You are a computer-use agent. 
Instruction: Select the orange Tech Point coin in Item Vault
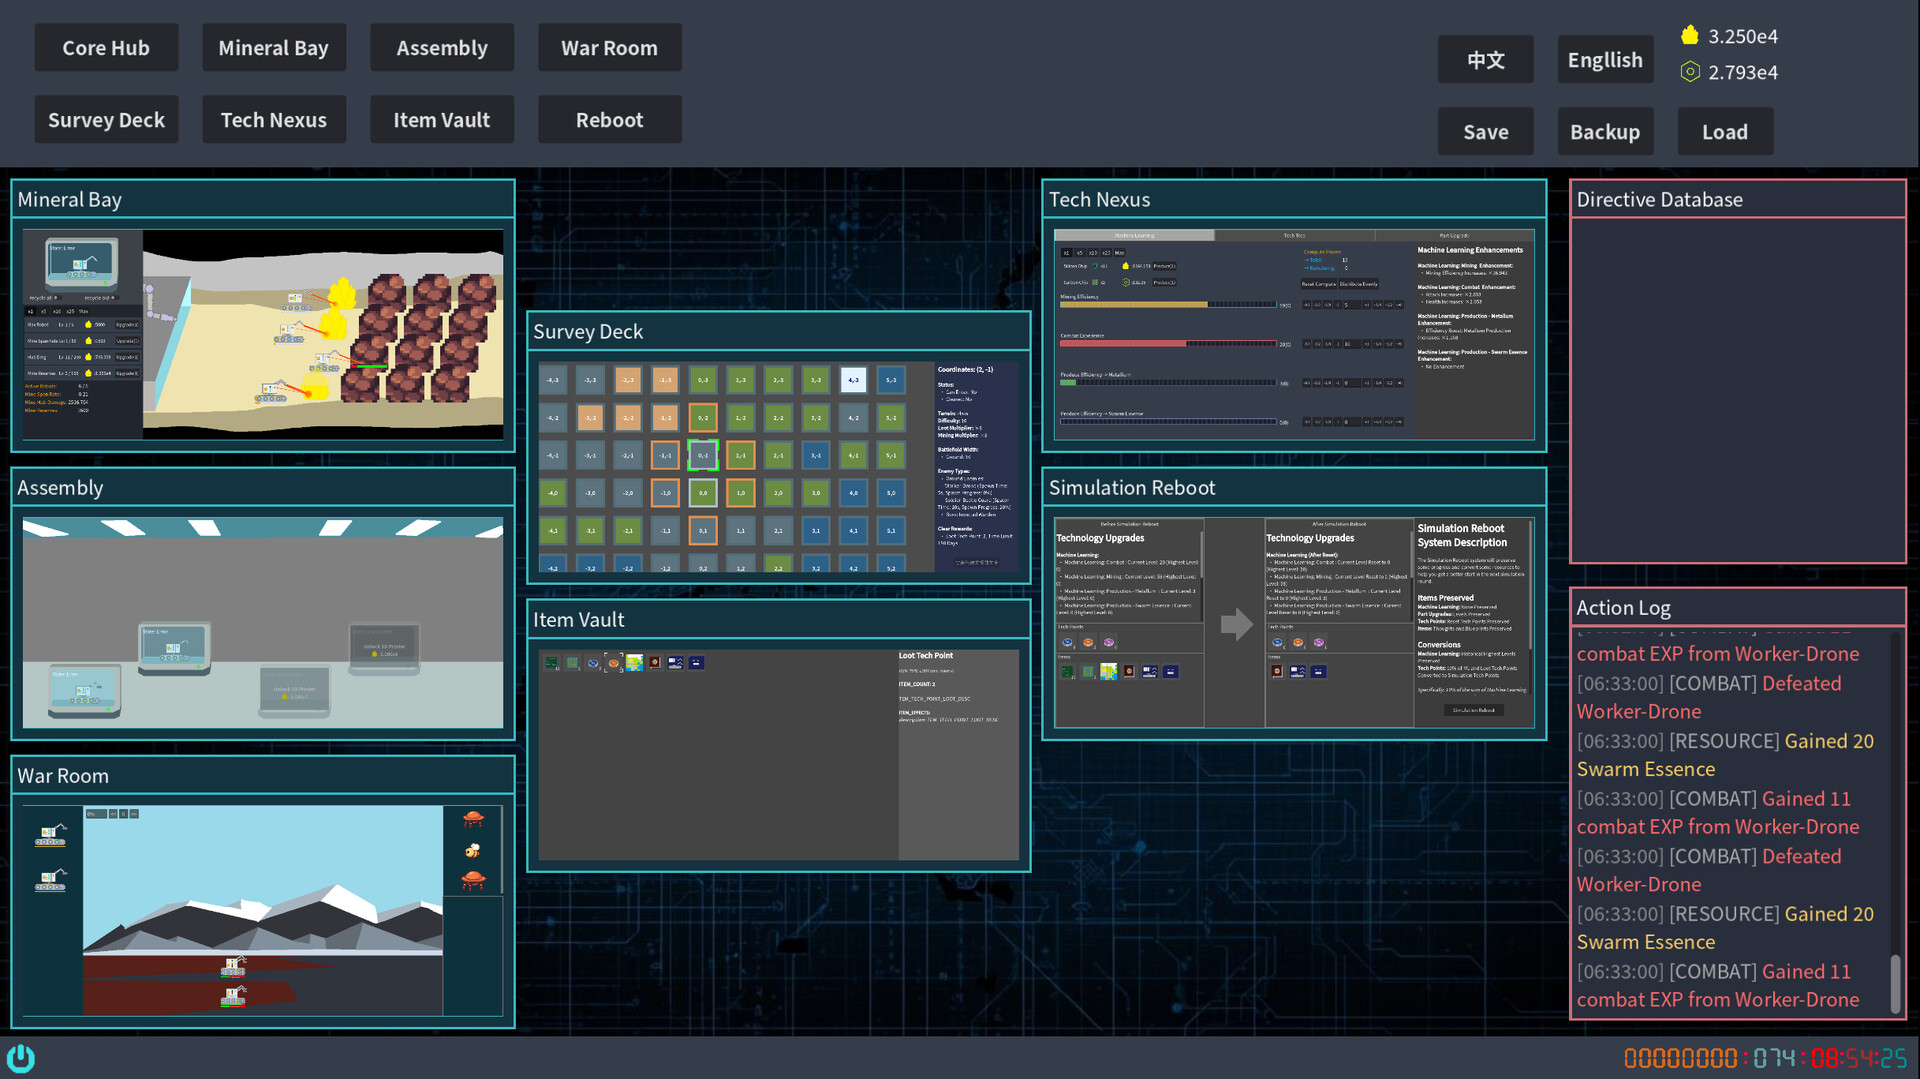point(614,662)
